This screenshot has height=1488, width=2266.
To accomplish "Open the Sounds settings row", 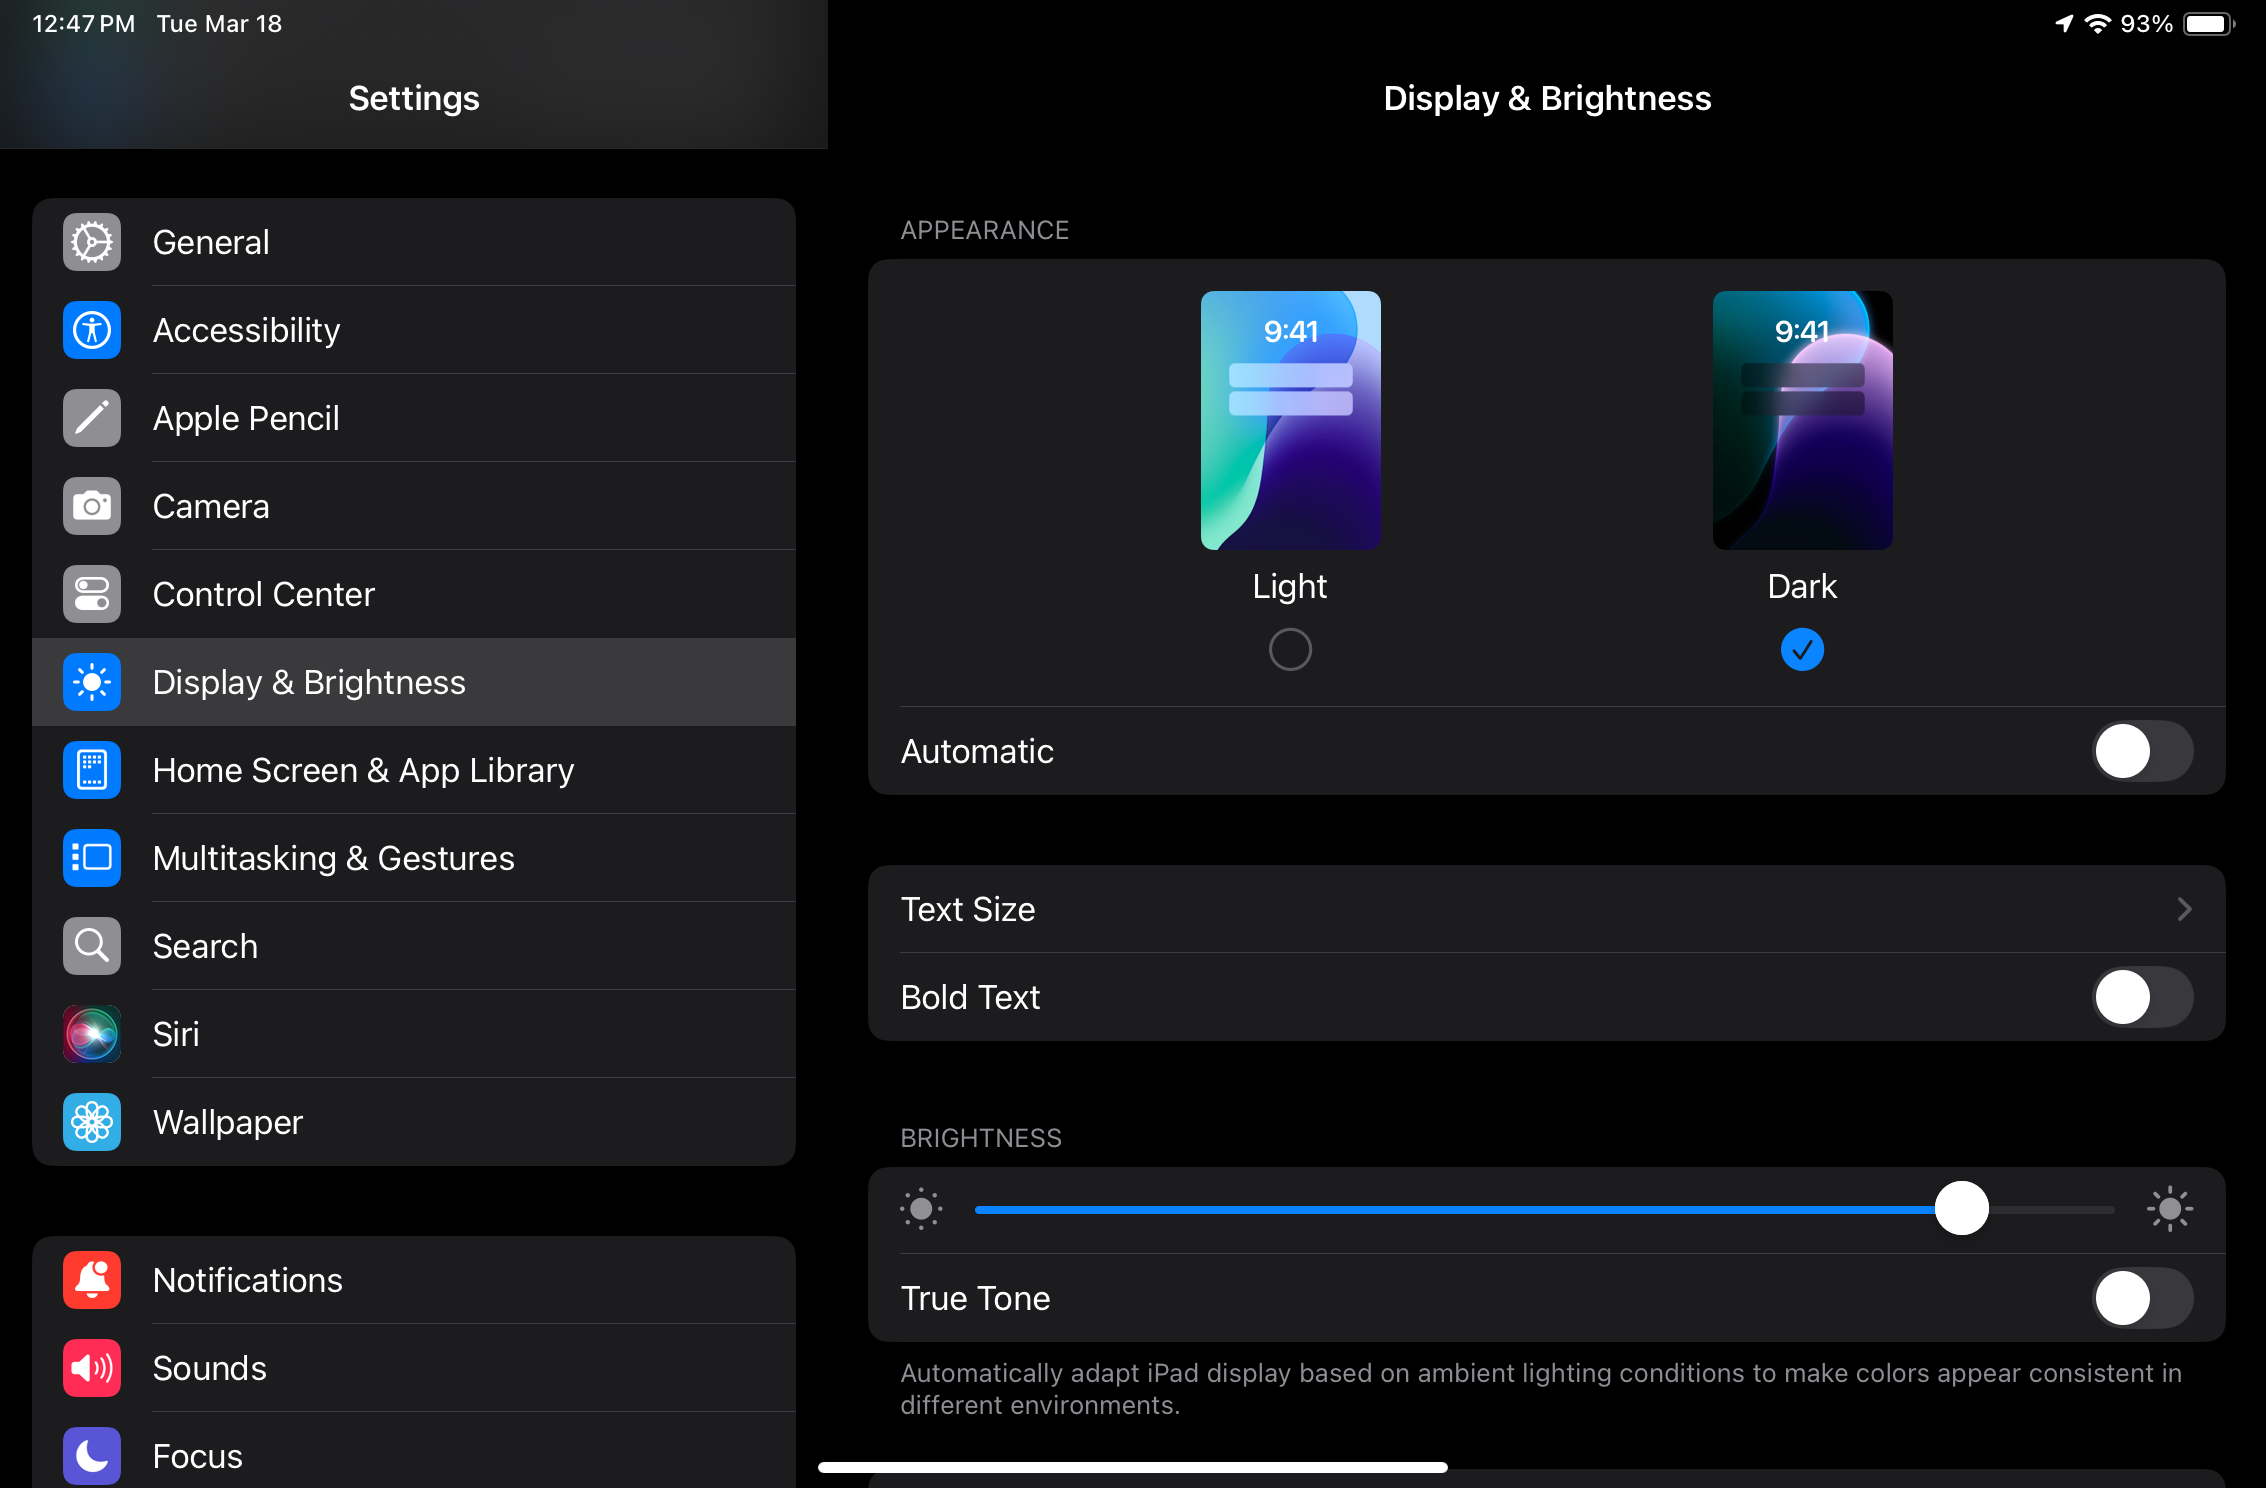I will (210, 1368).
